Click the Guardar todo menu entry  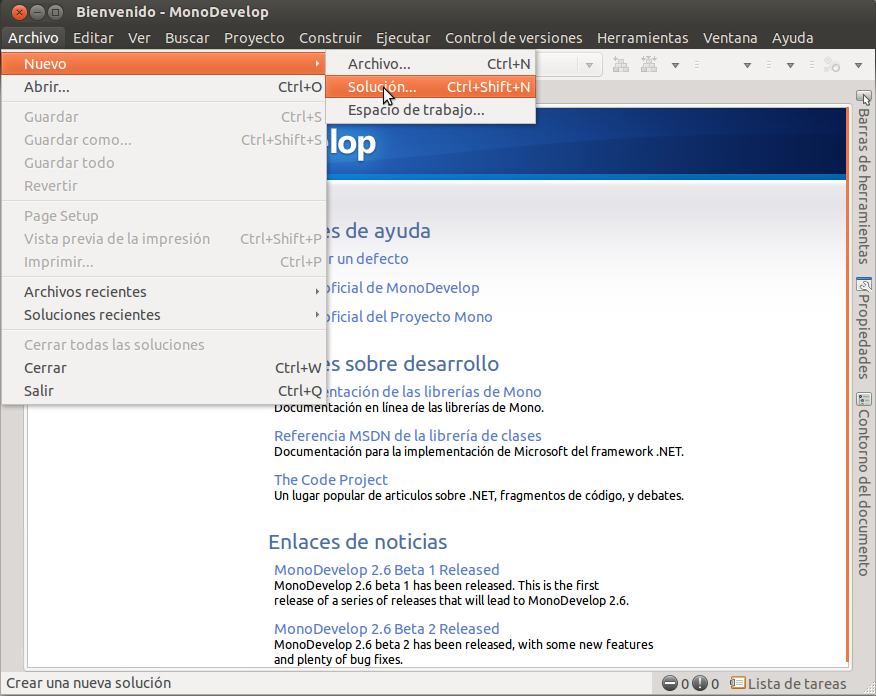164,163
